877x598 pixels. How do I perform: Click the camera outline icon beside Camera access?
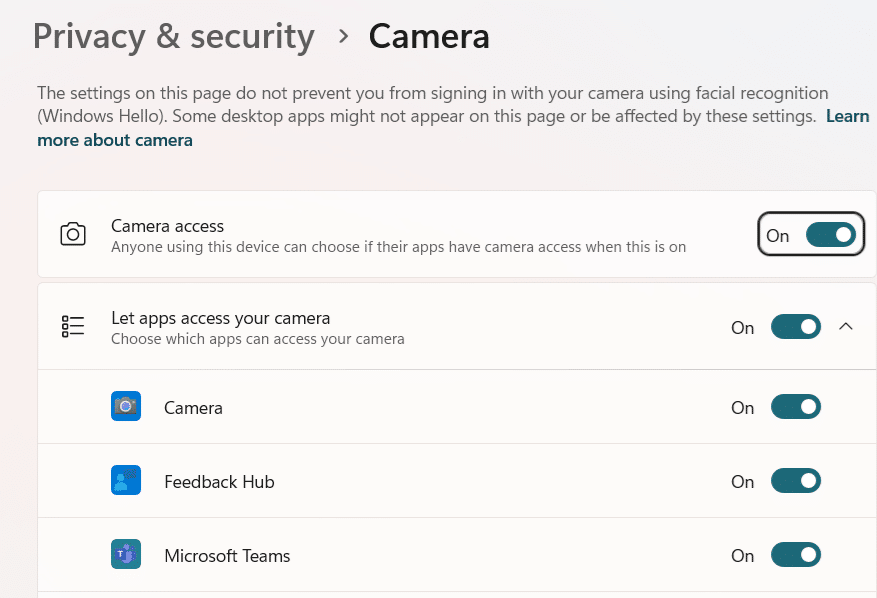[73, 235]
